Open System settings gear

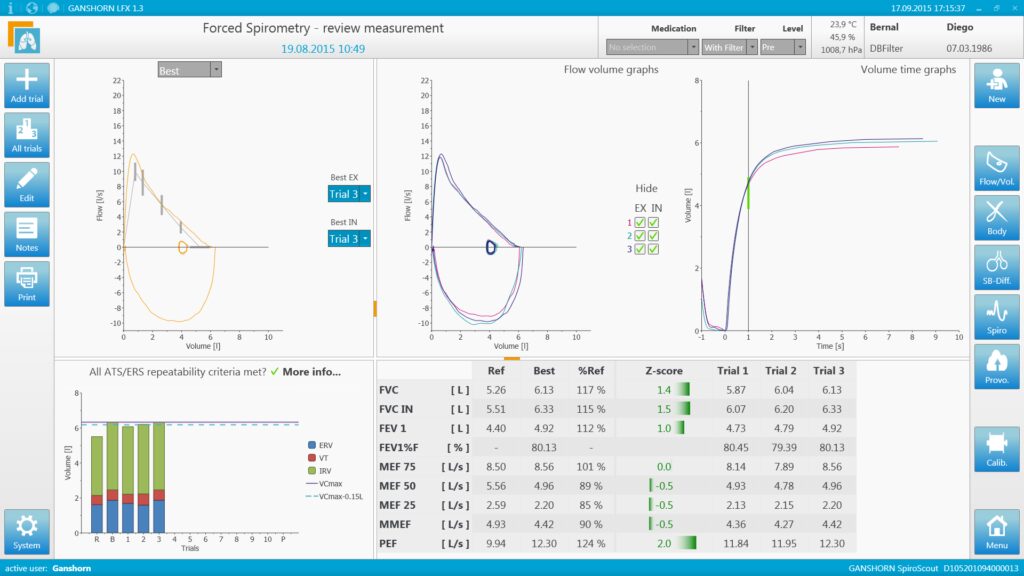(27, 532)
